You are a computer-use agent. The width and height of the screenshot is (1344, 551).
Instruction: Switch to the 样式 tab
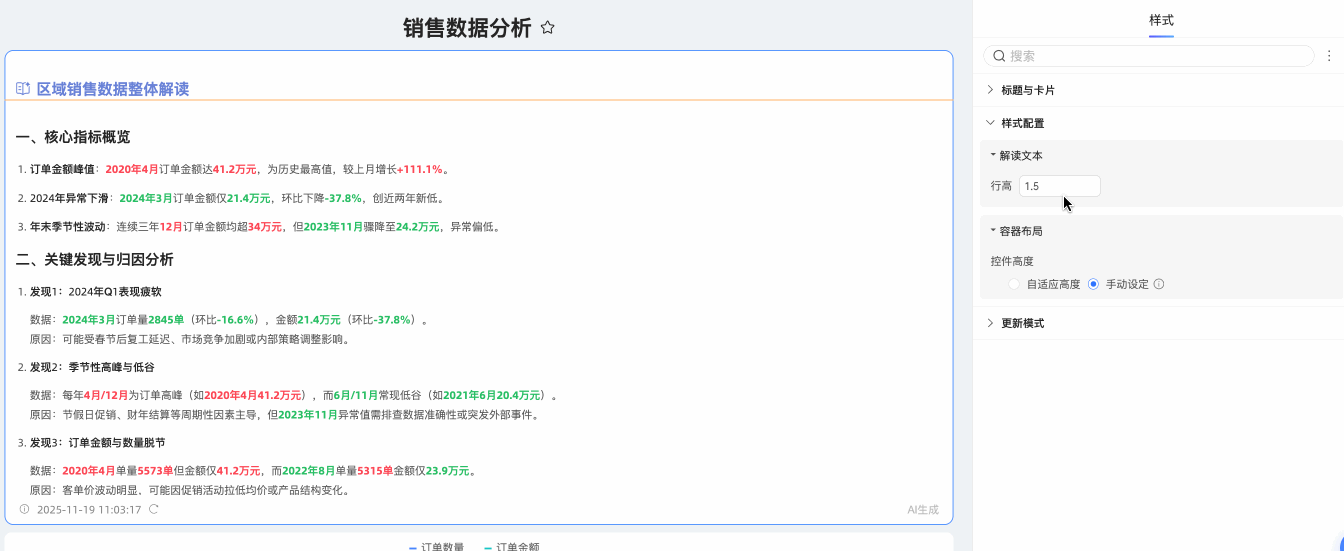[1161, 20]
